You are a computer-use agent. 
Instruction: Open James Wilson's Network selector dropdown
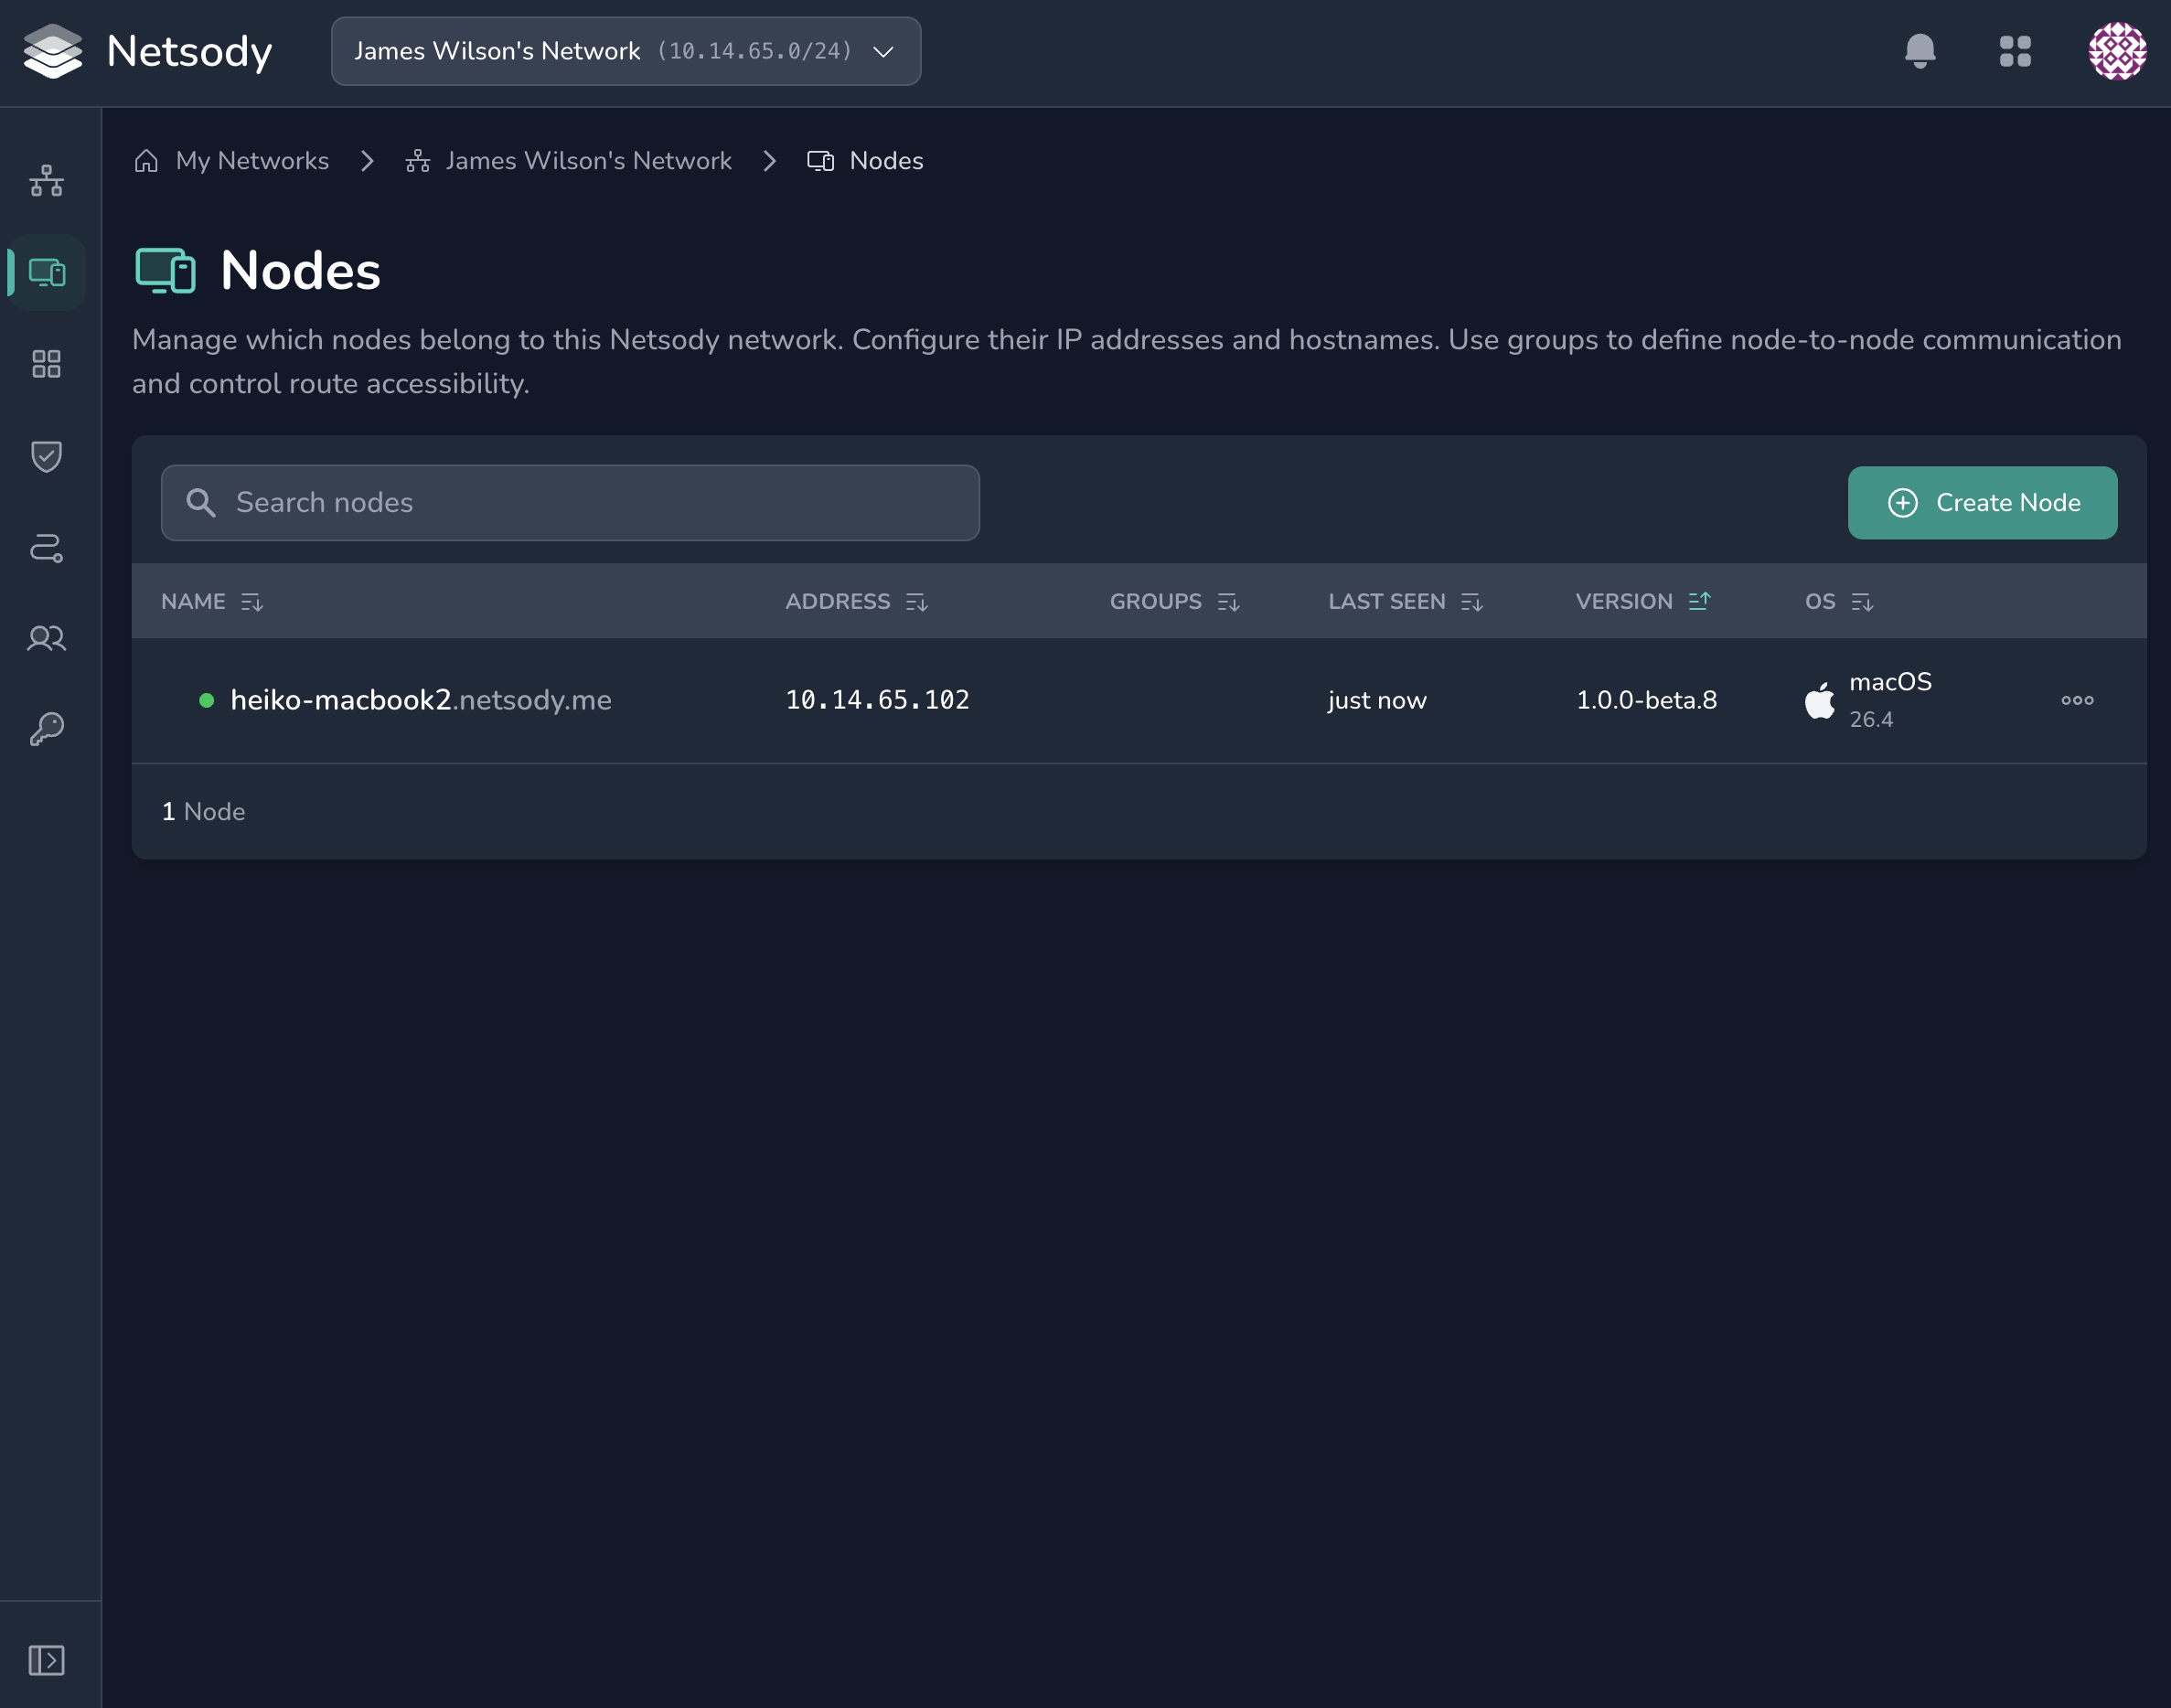pos(626,51)
